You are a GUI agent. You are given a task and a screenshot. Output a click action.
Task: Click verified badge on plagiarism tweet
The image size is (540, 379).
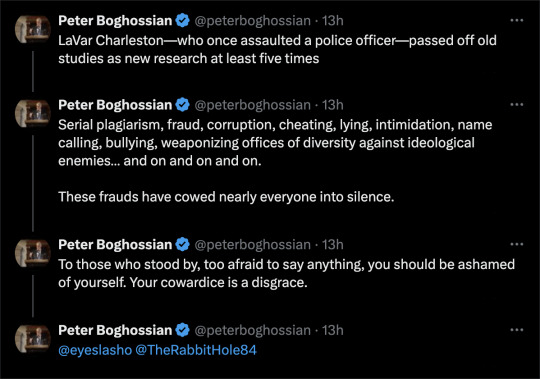(x=183, y=105)
